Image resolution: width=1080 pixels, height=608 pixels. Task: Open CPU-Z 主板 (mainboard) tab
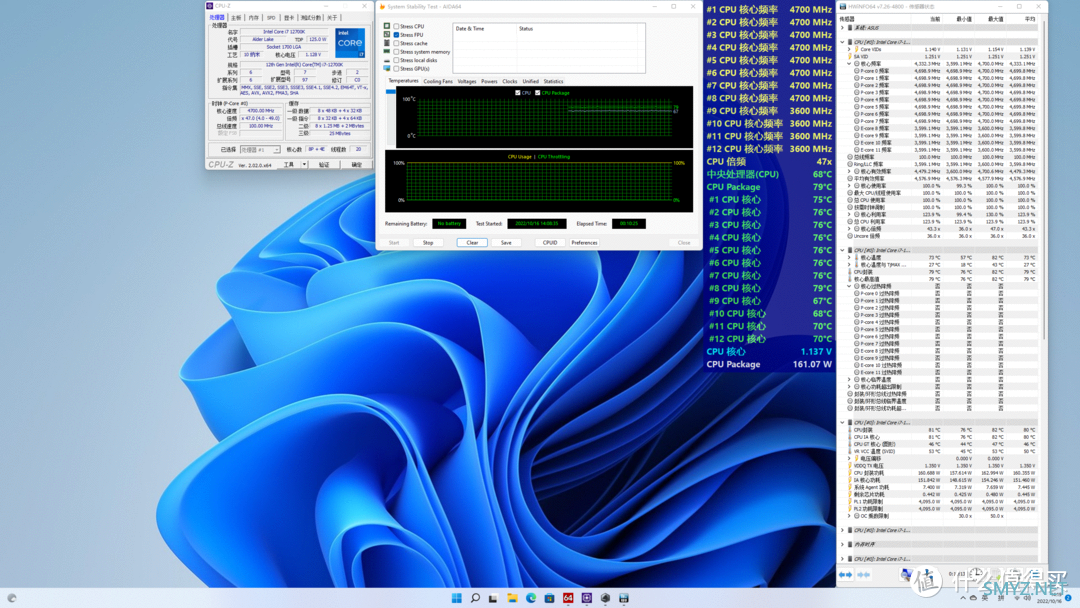(x=236, y=18)
